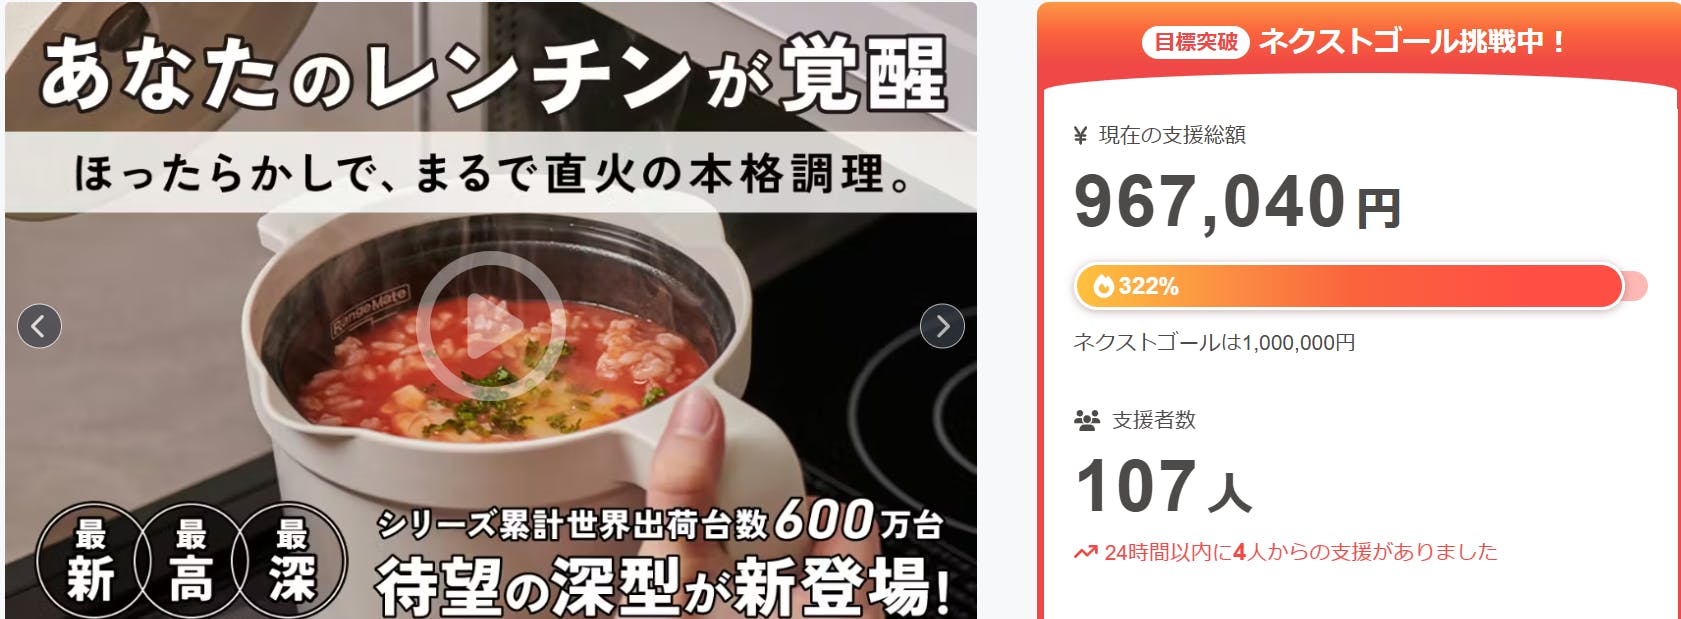
Task: Click the 107人 supporter count
Action: [1163, 487]
